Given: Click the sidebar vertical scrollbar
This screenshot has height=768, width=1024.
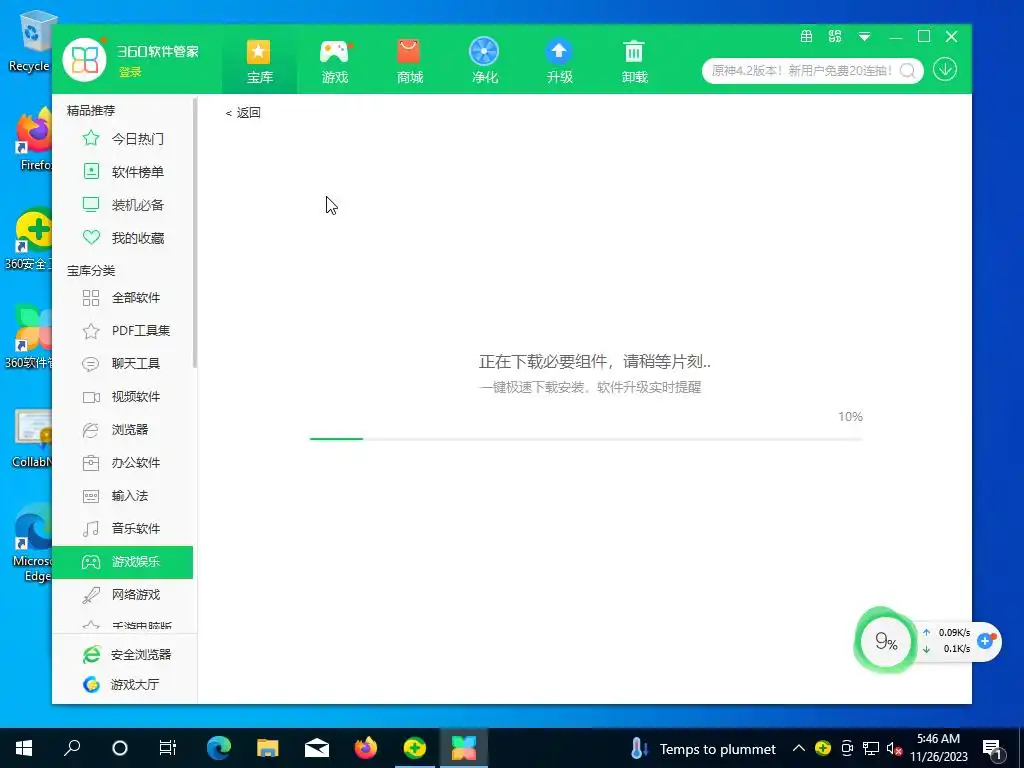Looking at the screenshot, I should [195, 233].
